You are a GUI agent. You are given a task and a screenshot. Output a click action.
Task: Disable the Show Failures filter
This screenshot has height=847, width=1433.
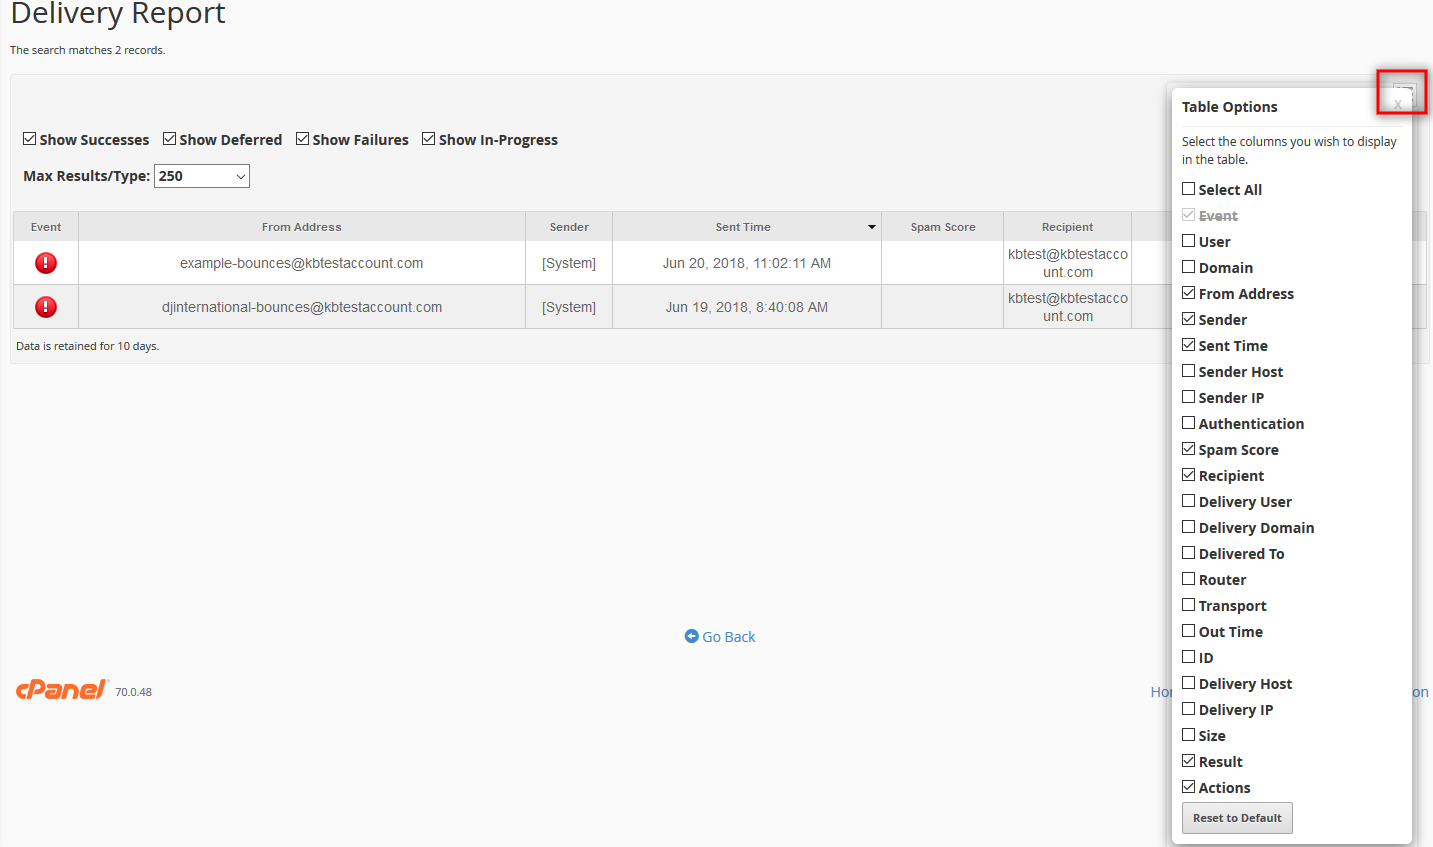(x=303, y=139)
